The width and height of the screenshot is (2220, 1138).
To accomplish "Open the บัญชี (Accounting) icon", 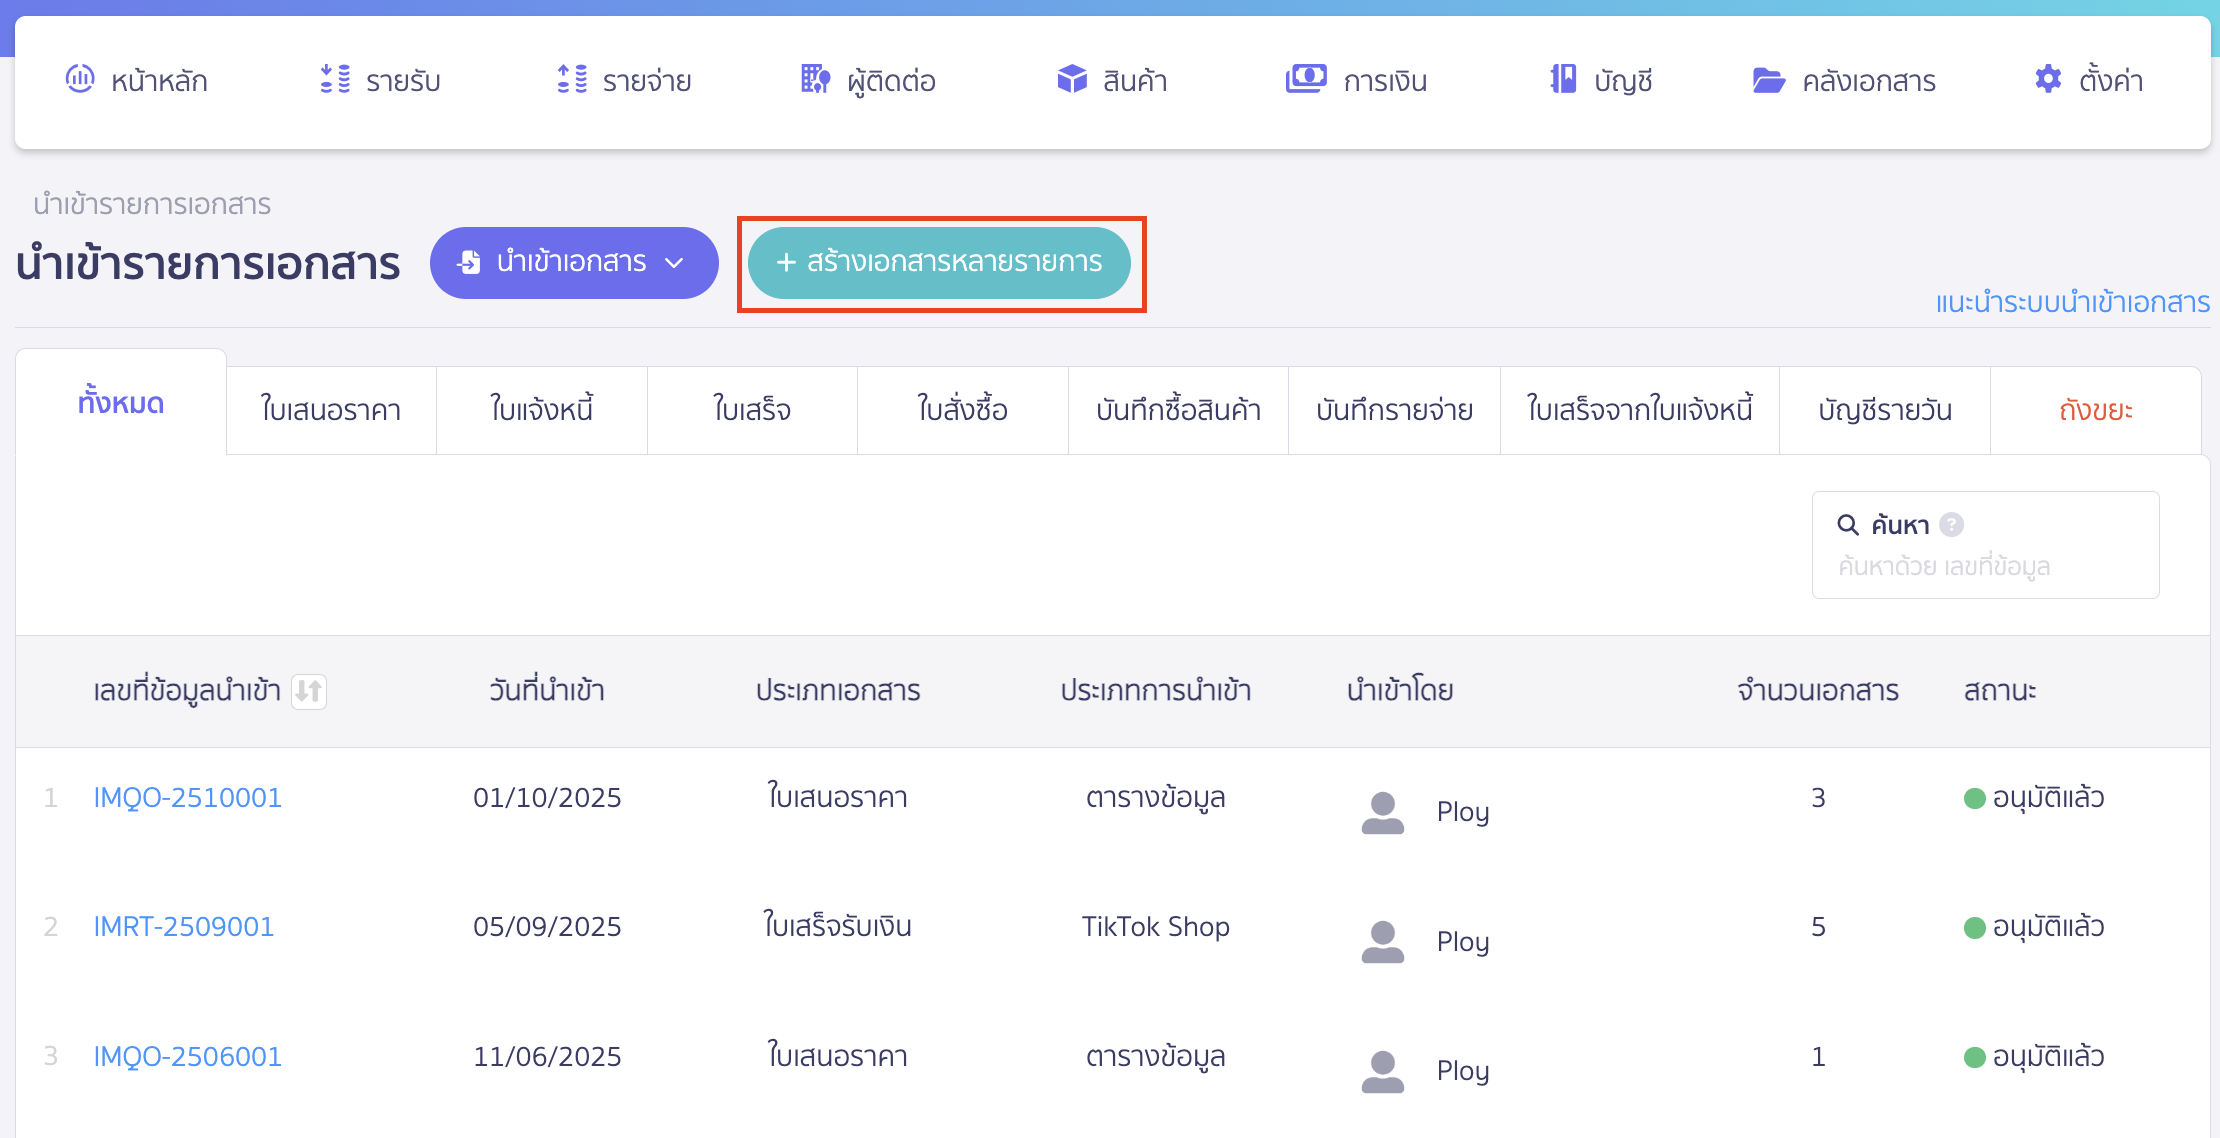I will (1563, 79).
